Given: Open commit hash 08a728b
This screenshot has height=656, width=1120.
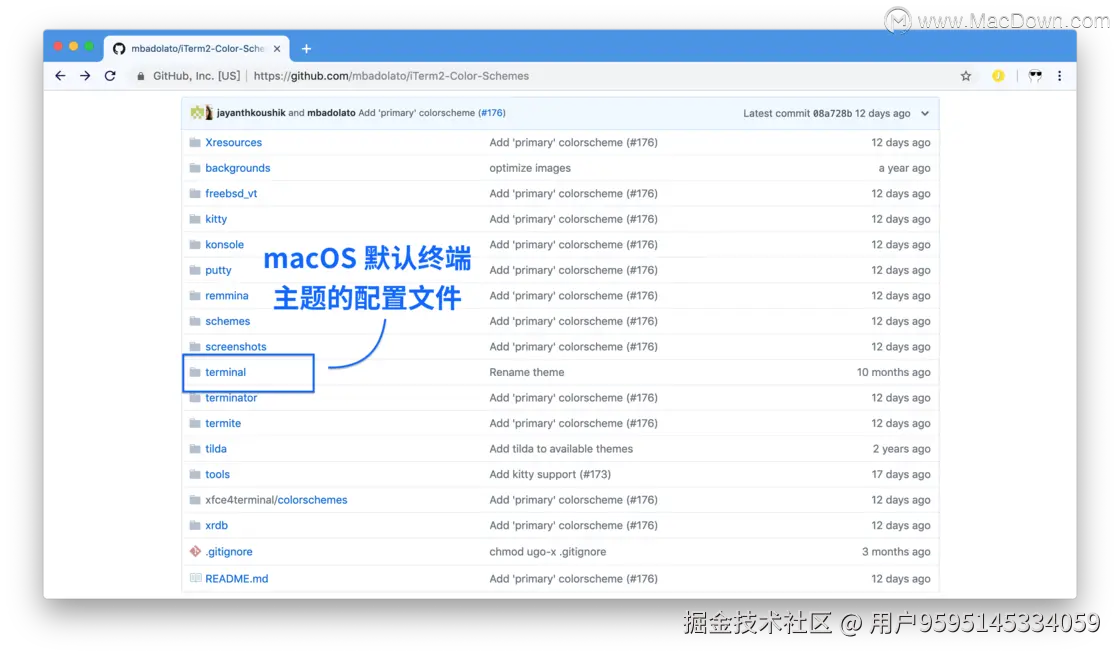Looking at the screenshot, I should [x=832, y=113].
